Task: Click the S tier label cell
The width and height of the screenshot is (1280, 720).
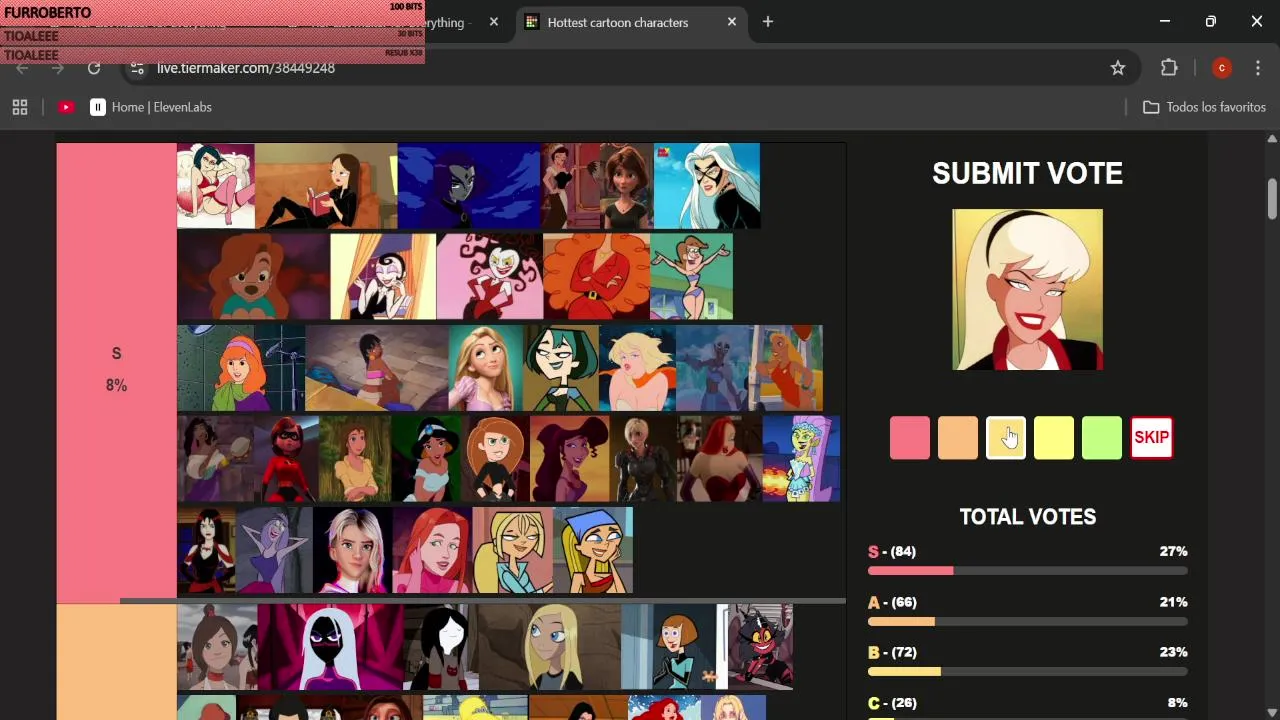Action: pos(116,373)
